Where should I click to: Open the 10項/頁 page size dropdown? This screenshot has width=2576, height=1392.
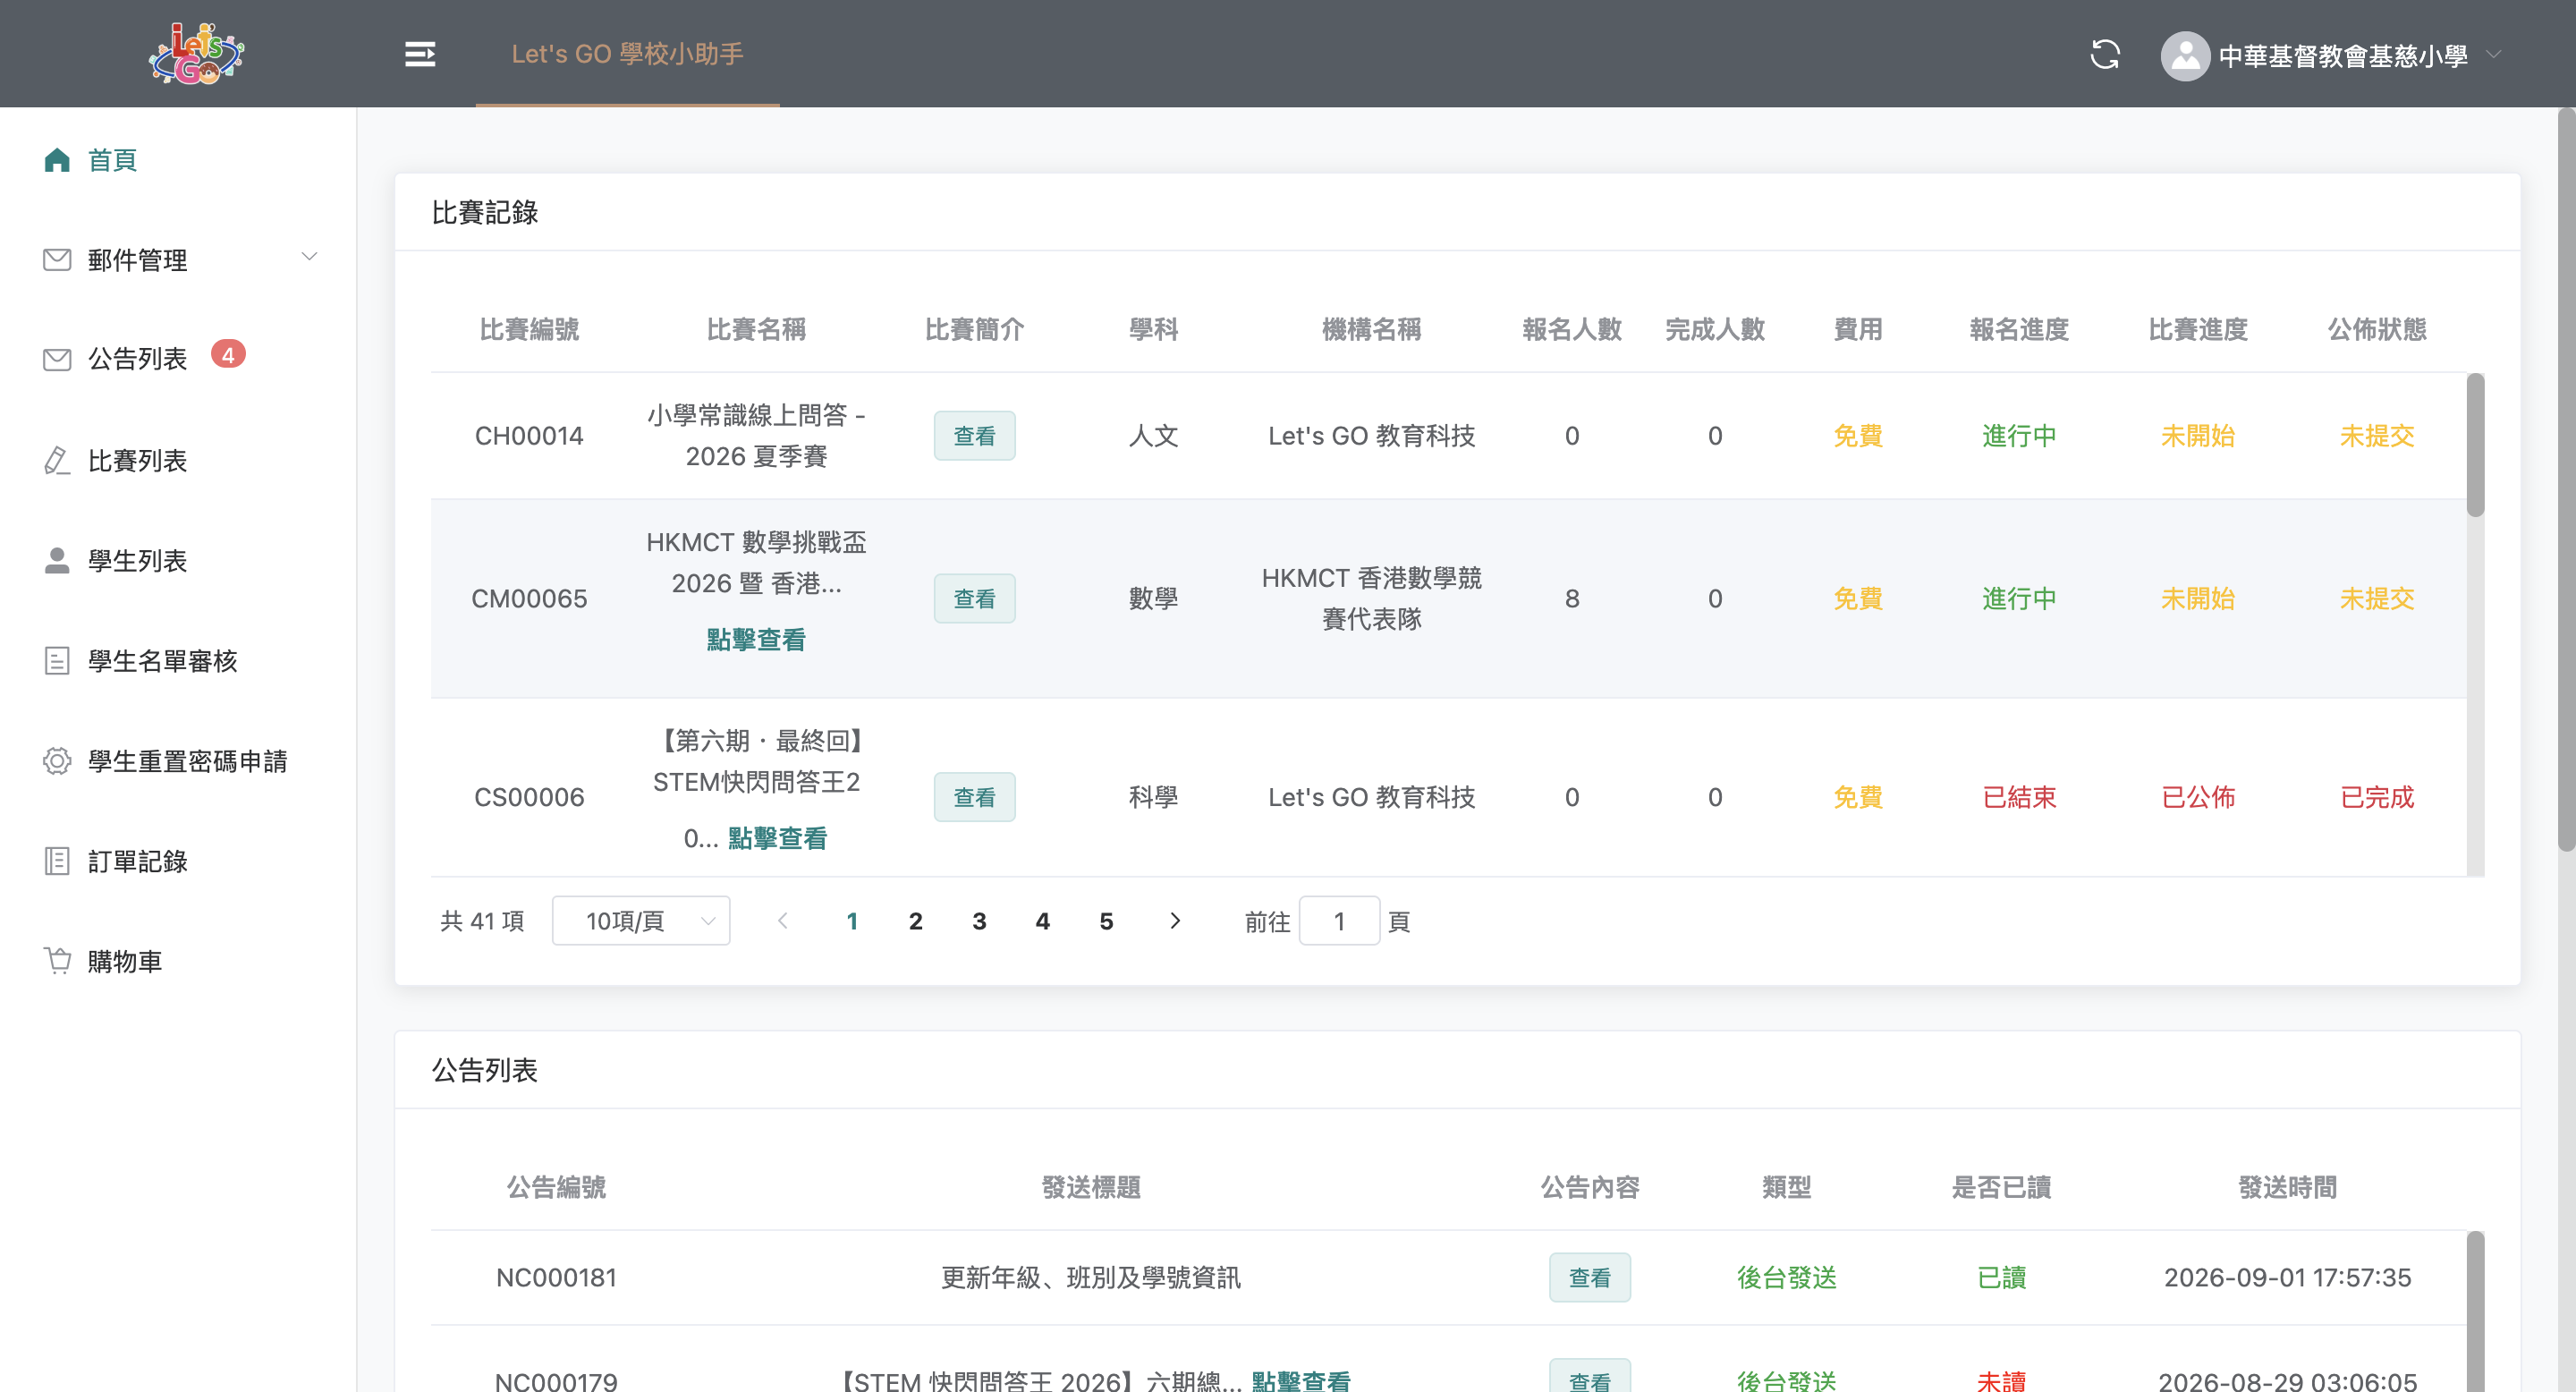[641, 921]
